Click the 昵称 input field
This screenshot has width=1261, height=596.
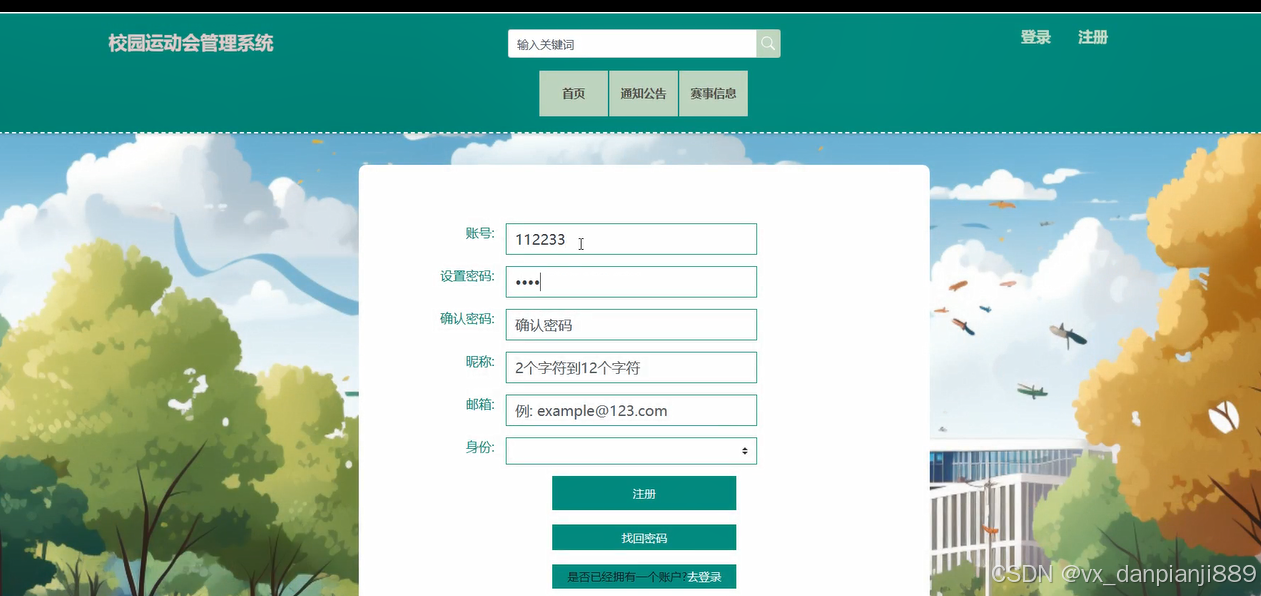point(631,367)
